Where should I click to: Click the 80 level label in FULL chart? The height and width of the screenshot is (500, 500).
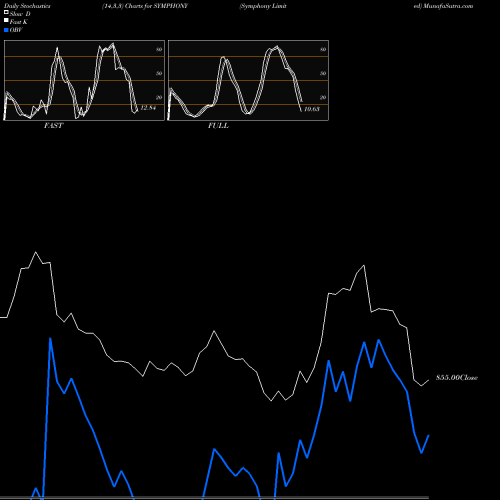(x=323, y=49)
